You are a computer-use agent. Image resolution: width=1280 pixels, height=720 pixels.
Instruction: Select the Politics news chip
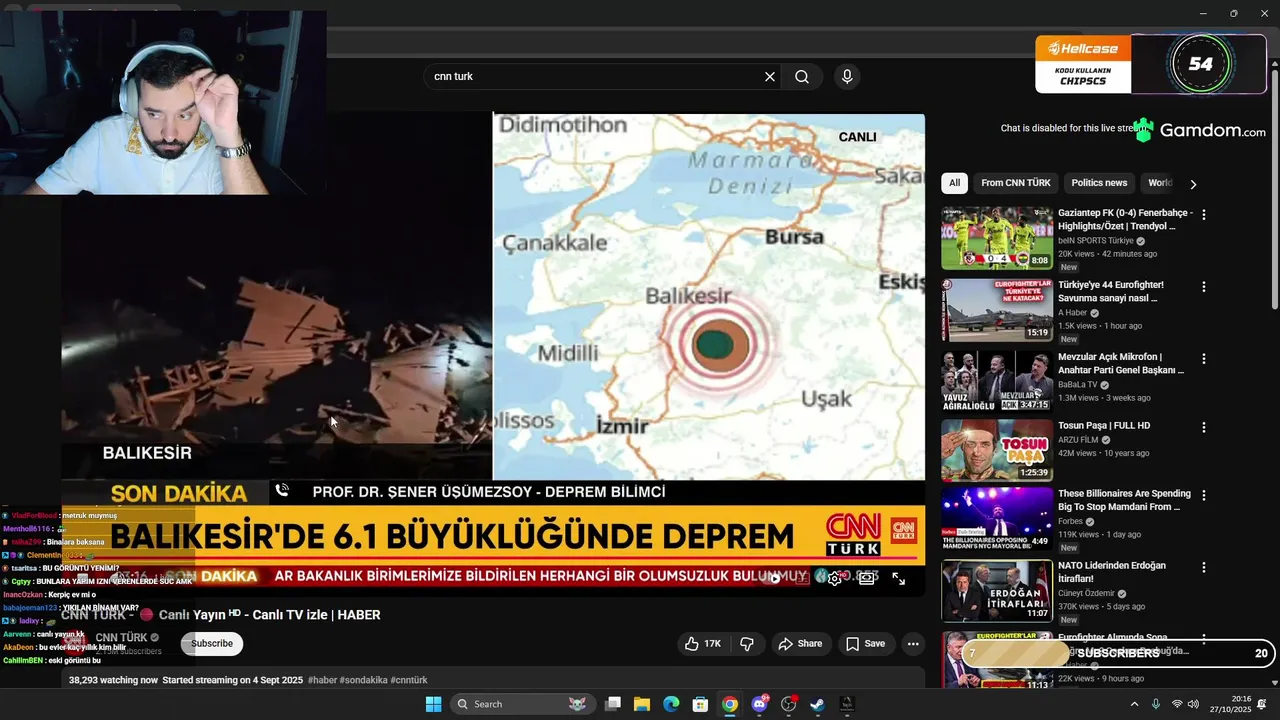[x=1099, y=183]
